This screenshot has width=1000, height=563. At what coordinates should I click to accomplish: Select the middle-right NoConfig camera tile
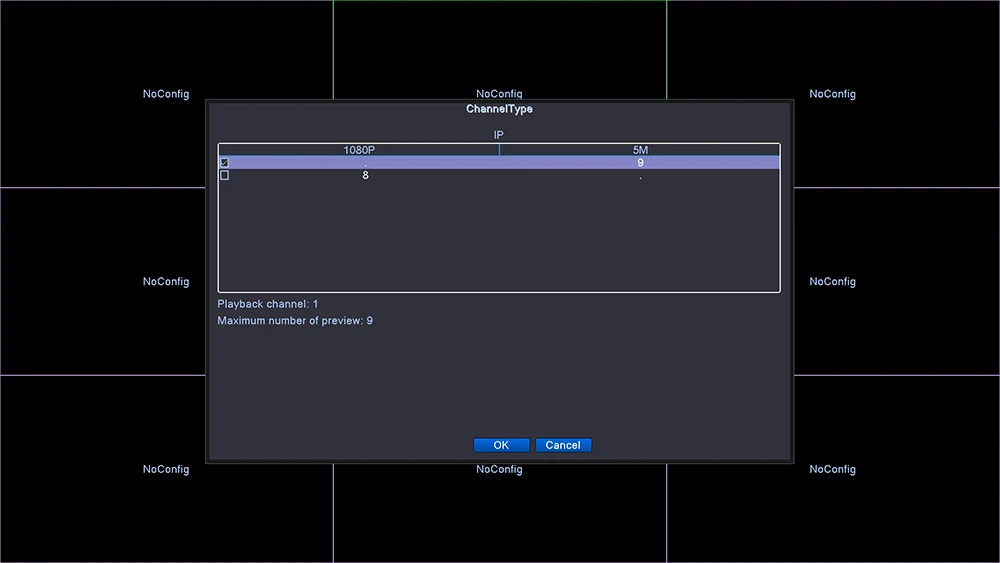pyautogui.click(x=897, y=281)
